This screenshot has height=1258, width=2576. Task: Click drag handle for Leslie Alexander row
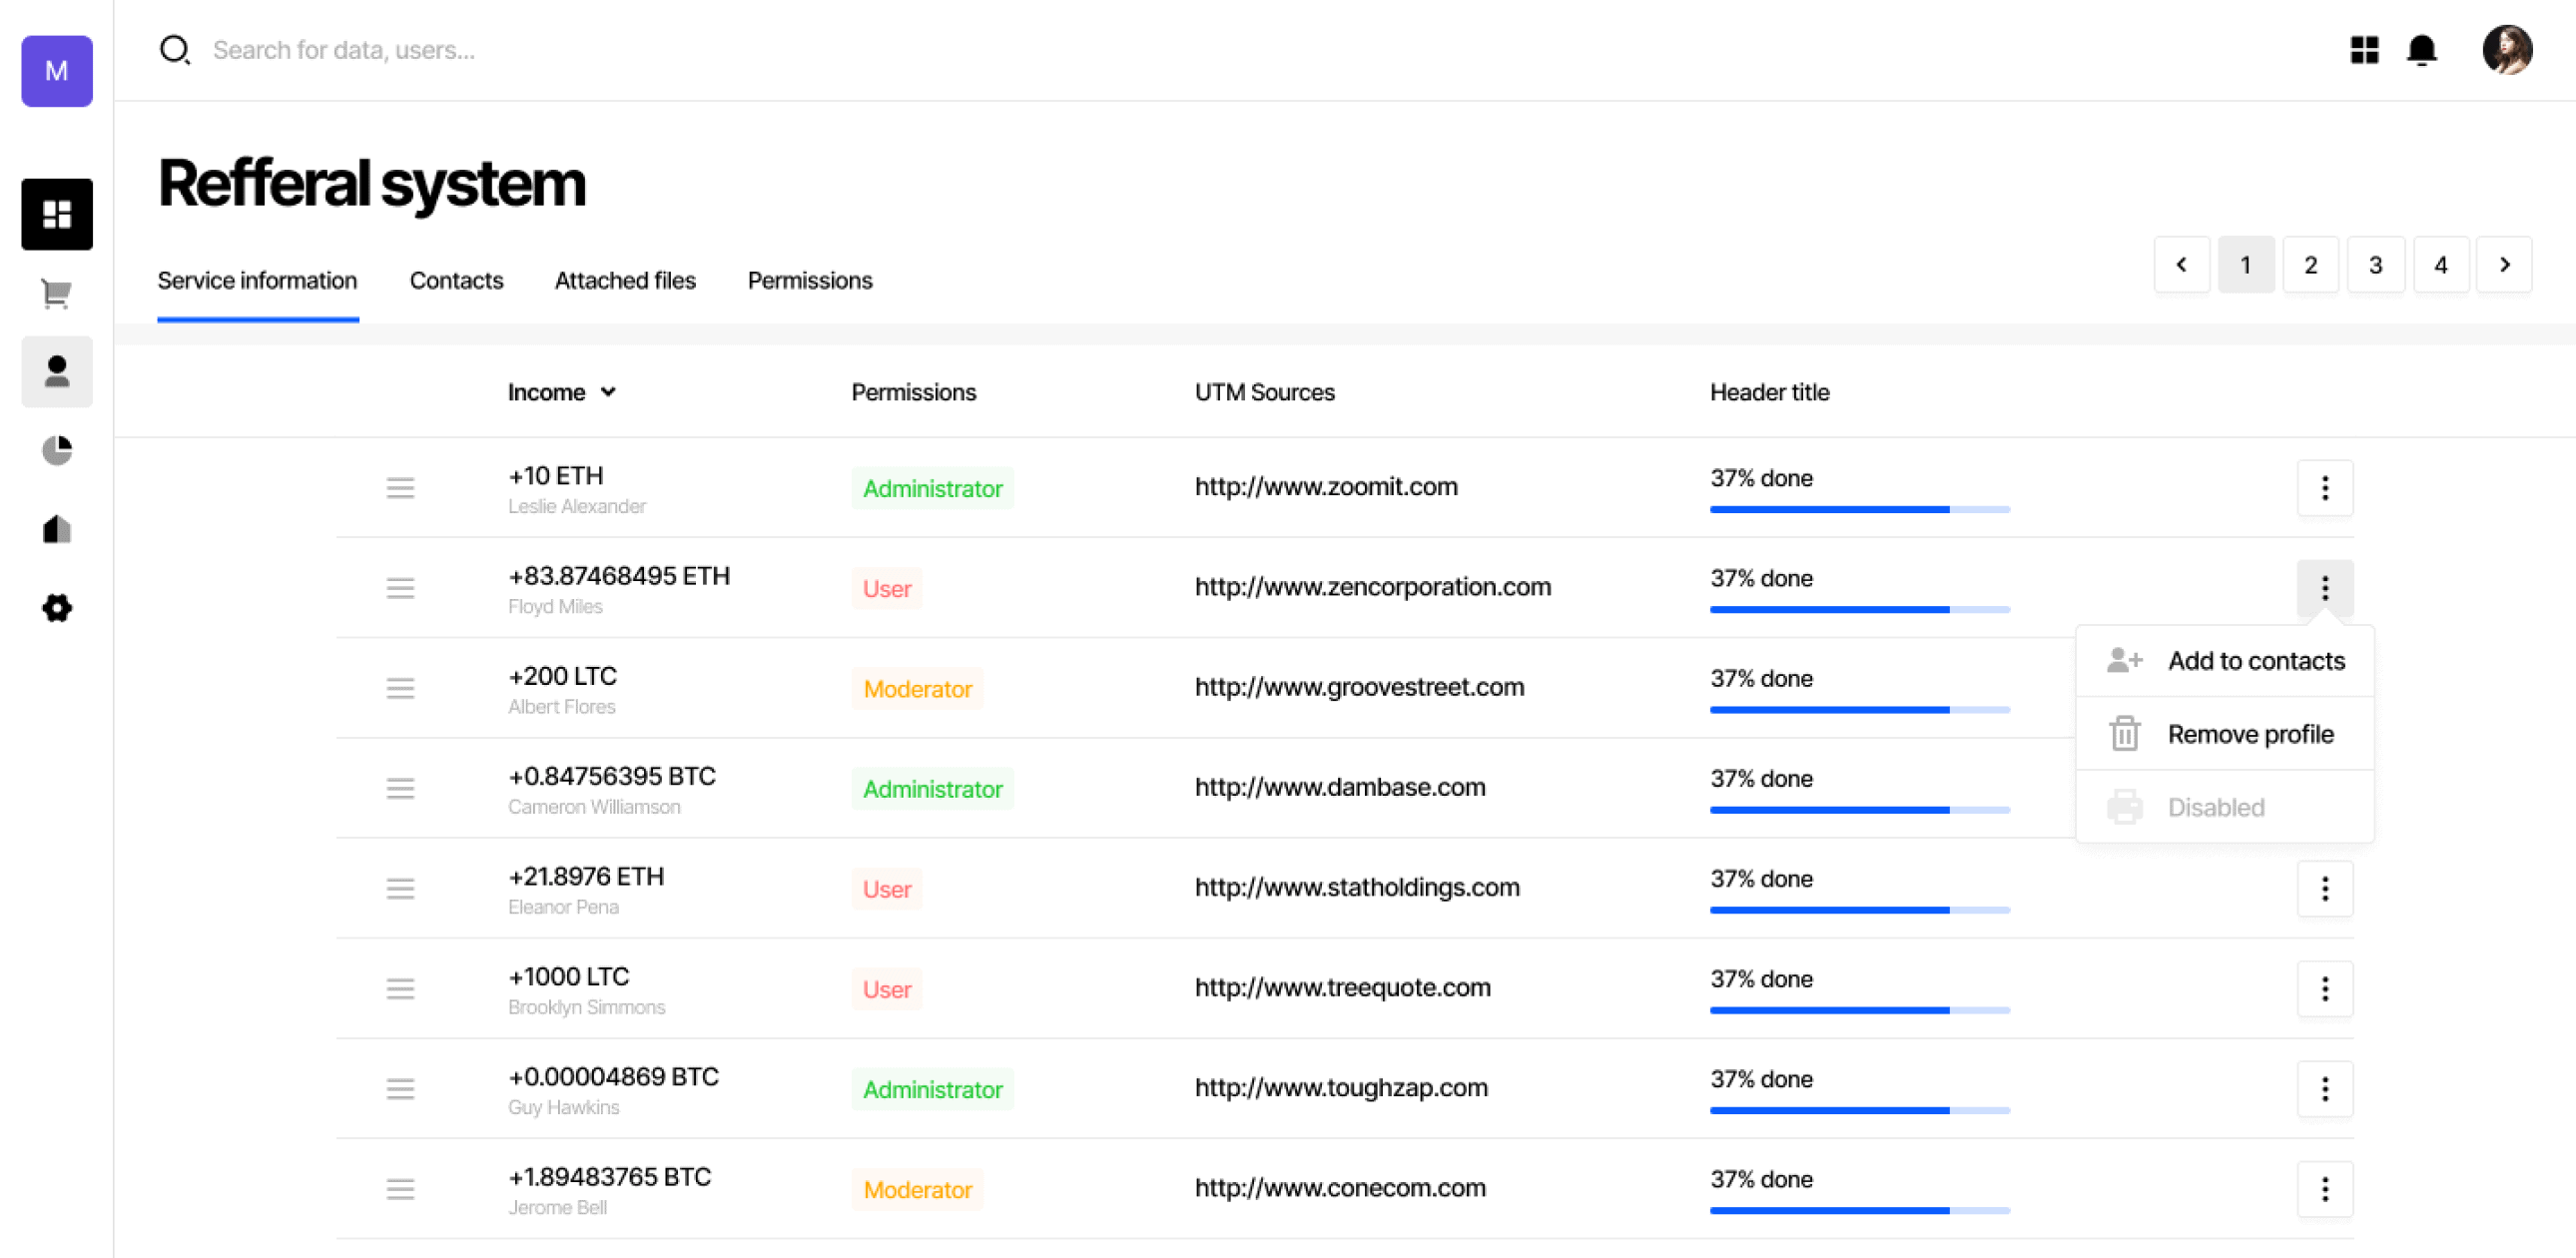pyautogui.click(x=400, y=488)
